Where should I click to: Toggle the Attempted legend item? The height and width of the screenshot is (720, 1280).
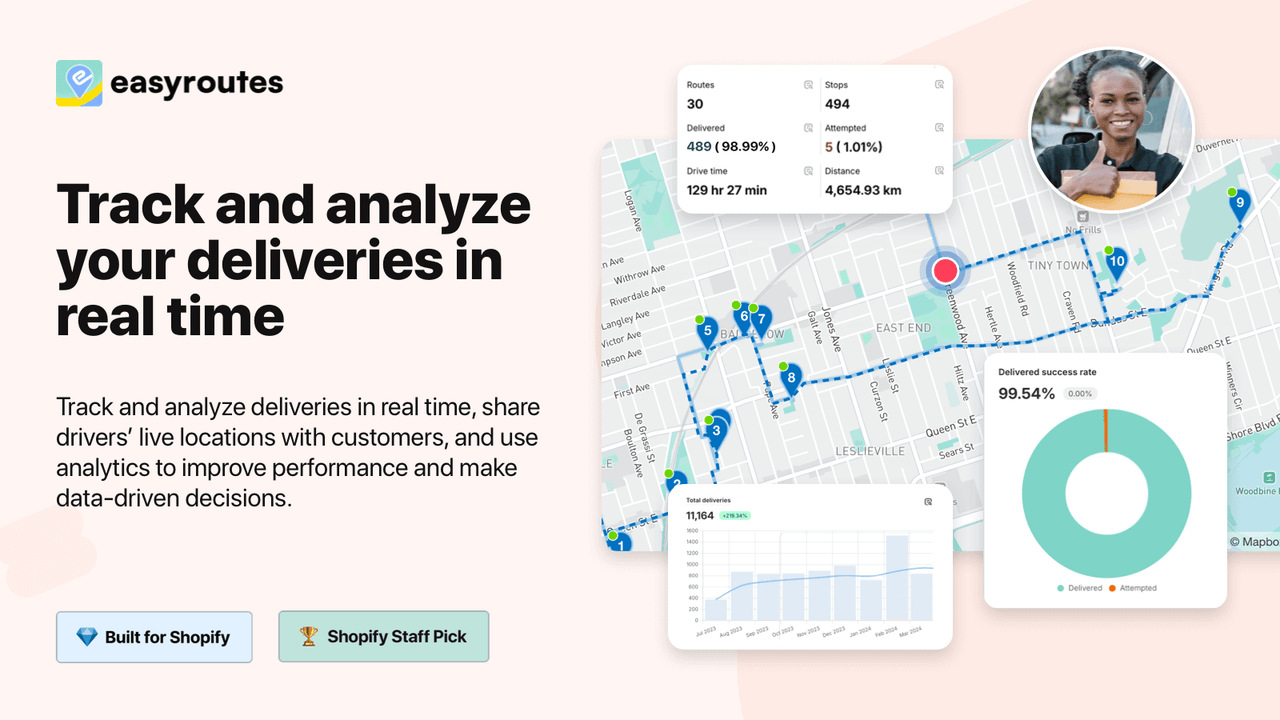pyautogui.click(x=1140, y=588)
